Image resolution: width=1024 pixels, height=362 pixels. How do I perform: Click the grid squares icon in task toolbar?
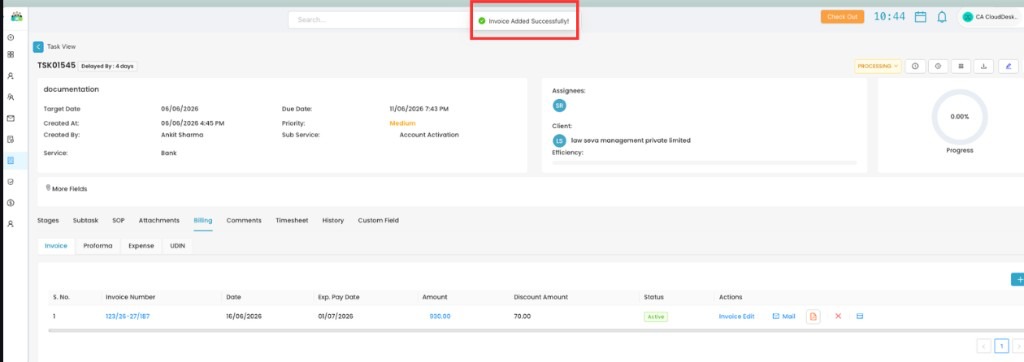[961, 66]
